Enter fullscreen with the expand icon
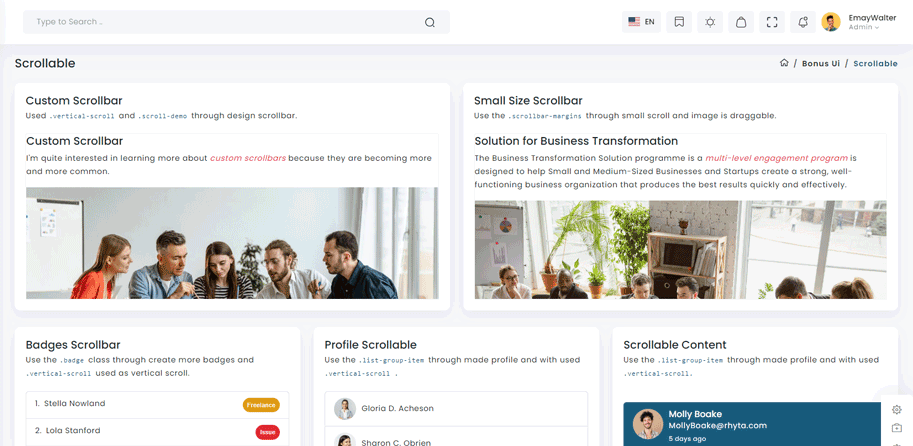 coord(772,22)
